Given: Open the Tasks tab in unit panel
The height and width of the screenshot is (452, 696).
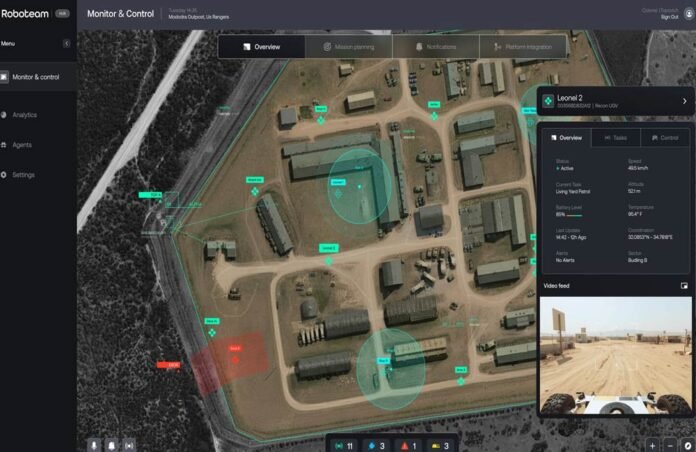Looking at the screenshot, I should click(x=615, y=137).
